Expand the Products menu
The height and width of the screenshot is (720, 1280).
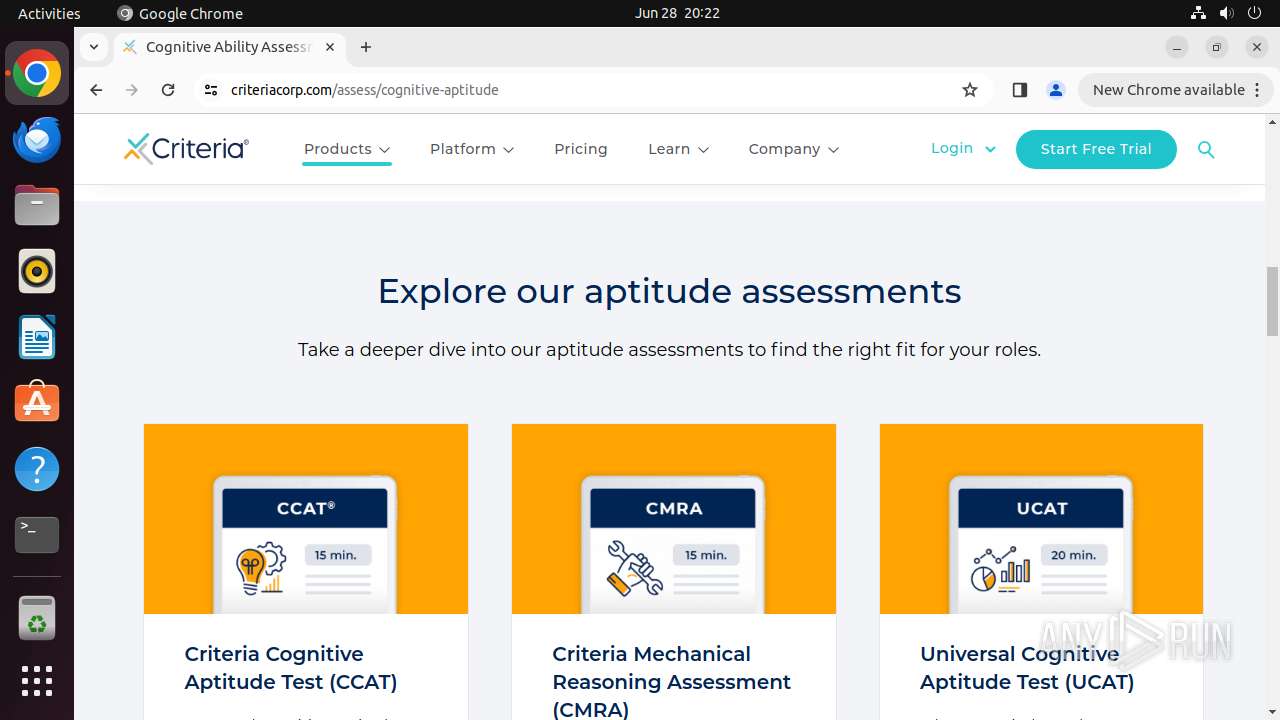click(x=347, y=149)
